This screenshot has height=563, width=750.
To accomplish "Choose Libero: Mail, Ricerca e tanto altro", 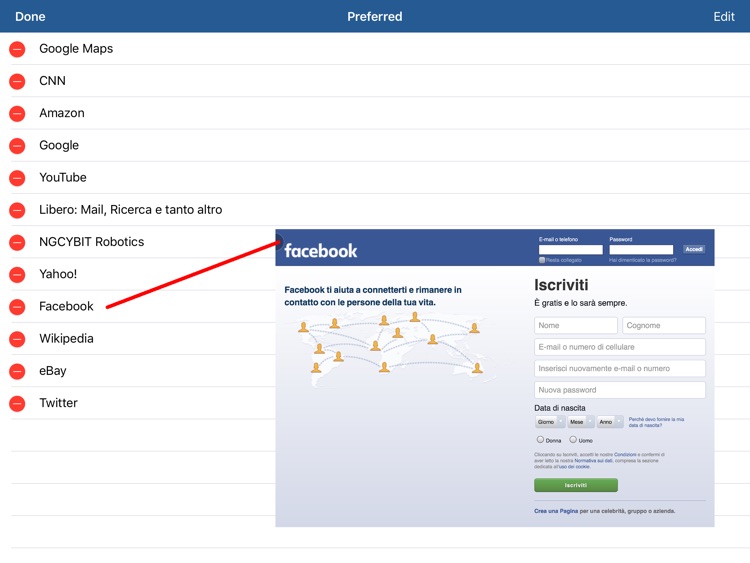I will [375, 210].
